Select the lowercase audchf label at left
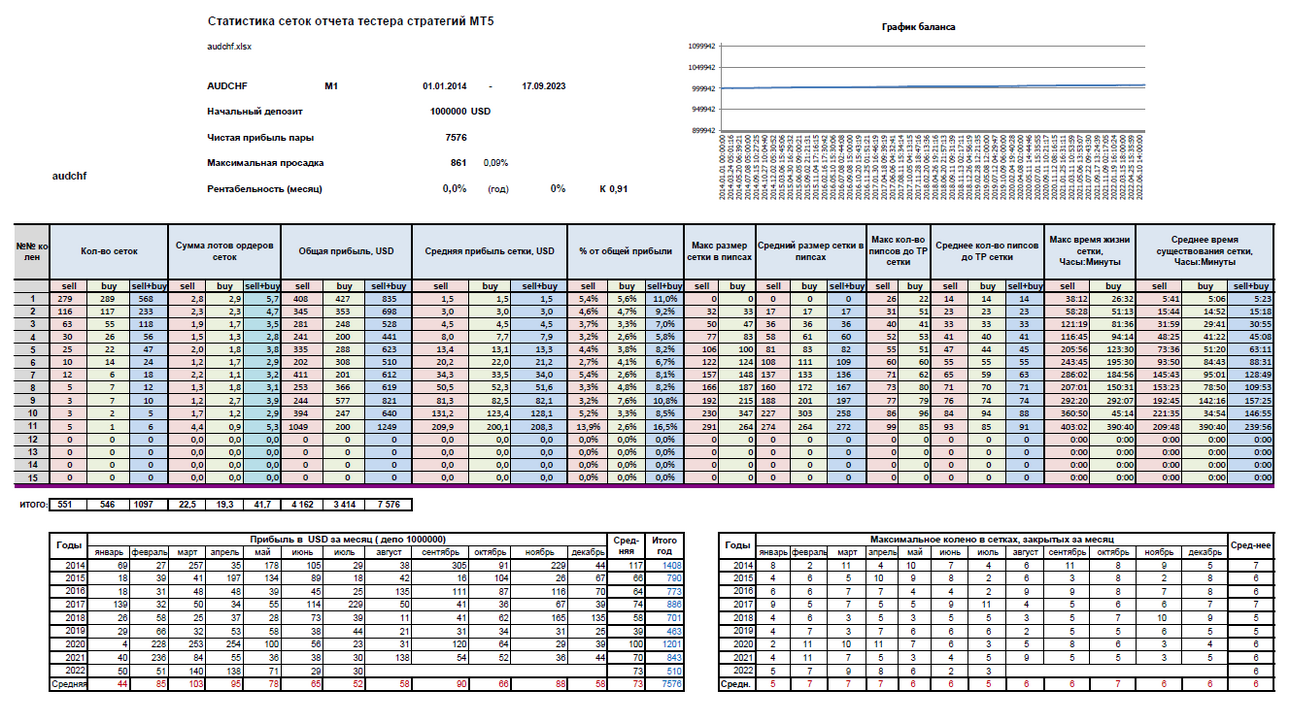 (69, 176)
